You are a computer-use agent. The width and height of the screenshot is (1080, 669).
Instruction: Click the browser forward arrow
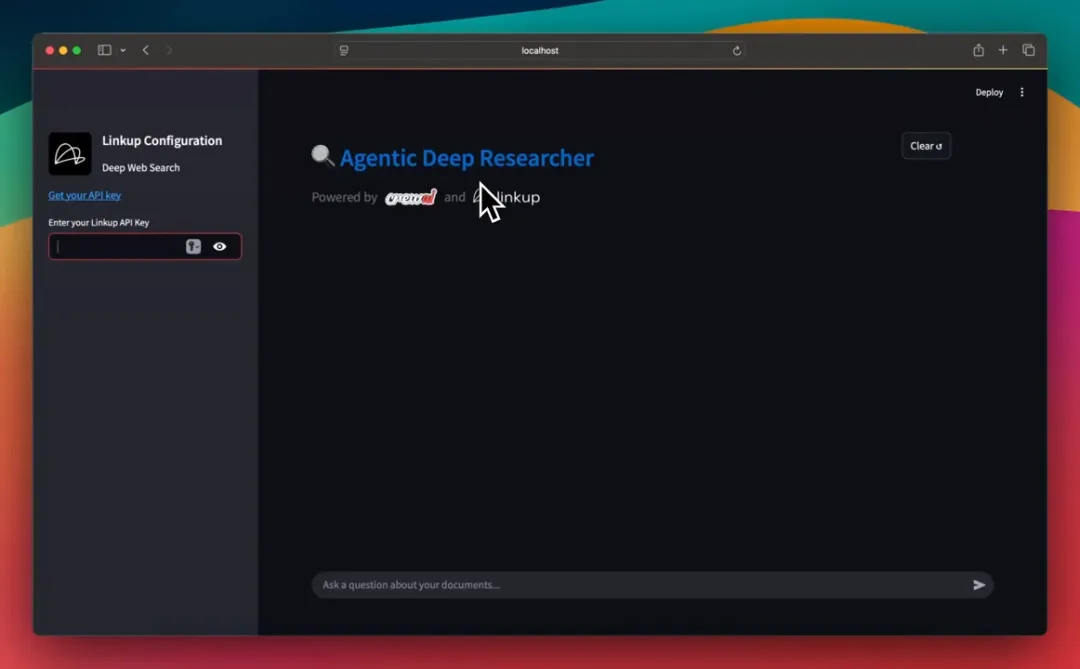[169, 50]
